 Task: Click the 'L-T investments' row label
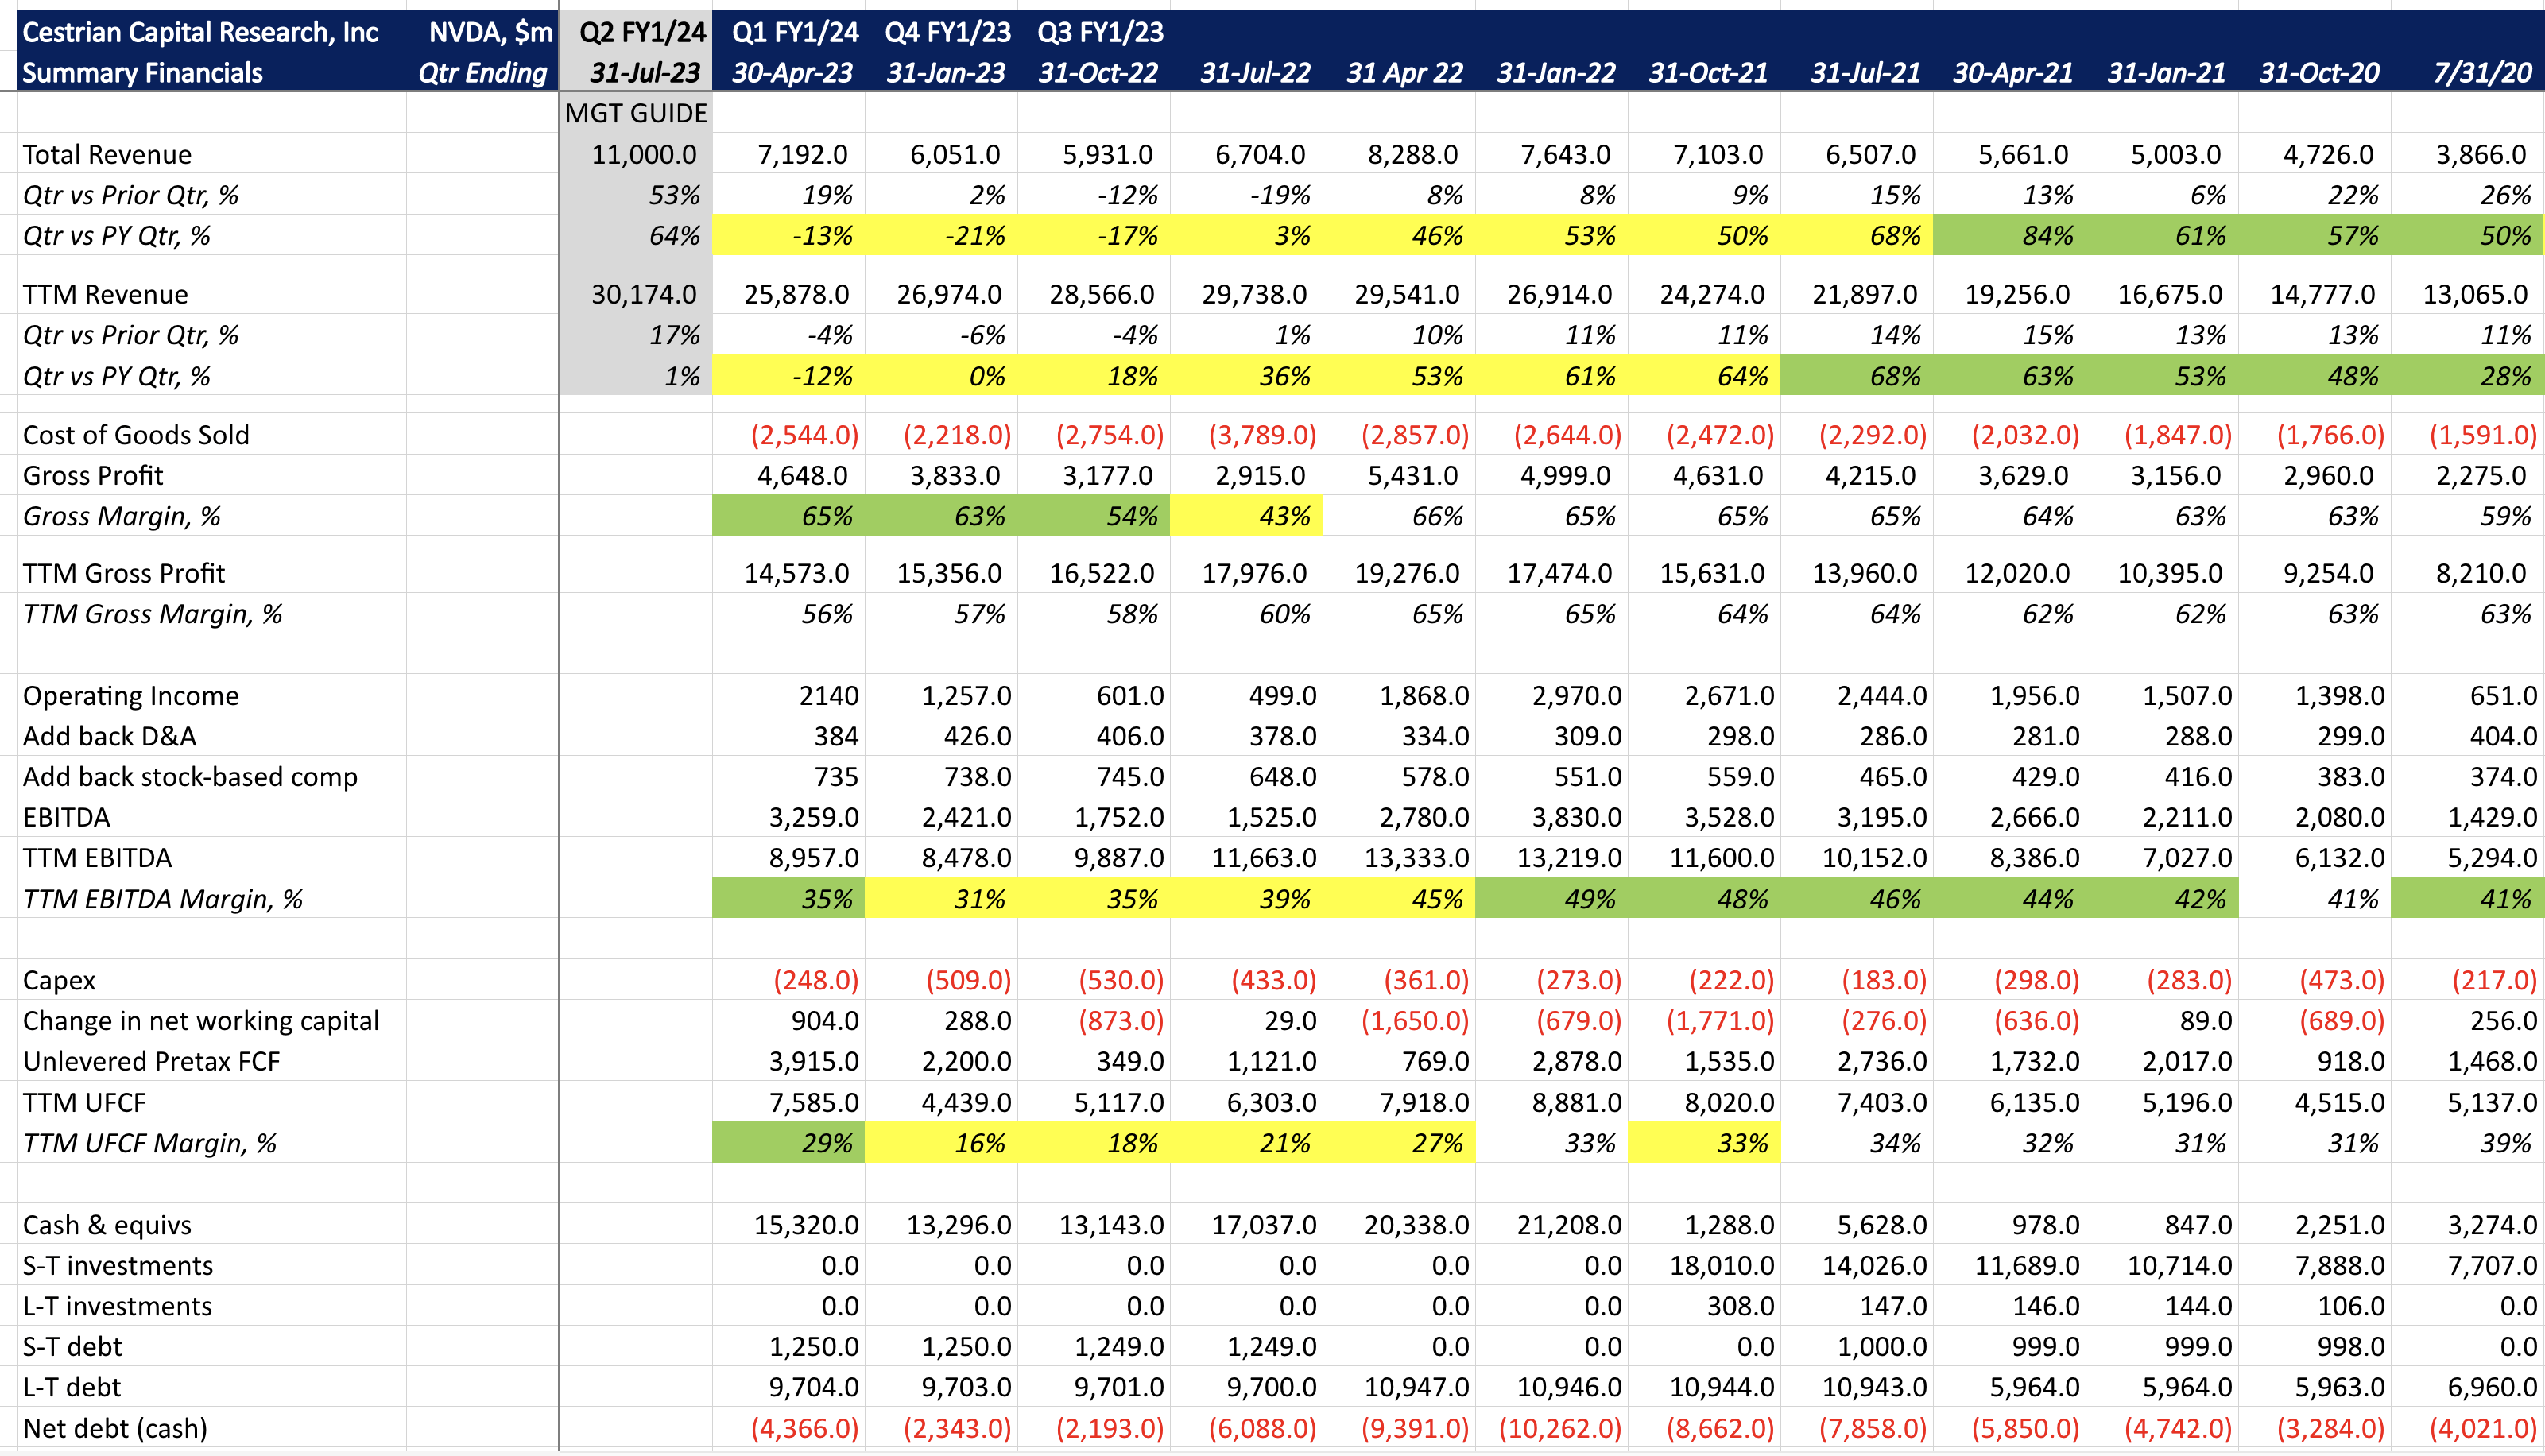tap(117, 1306)
